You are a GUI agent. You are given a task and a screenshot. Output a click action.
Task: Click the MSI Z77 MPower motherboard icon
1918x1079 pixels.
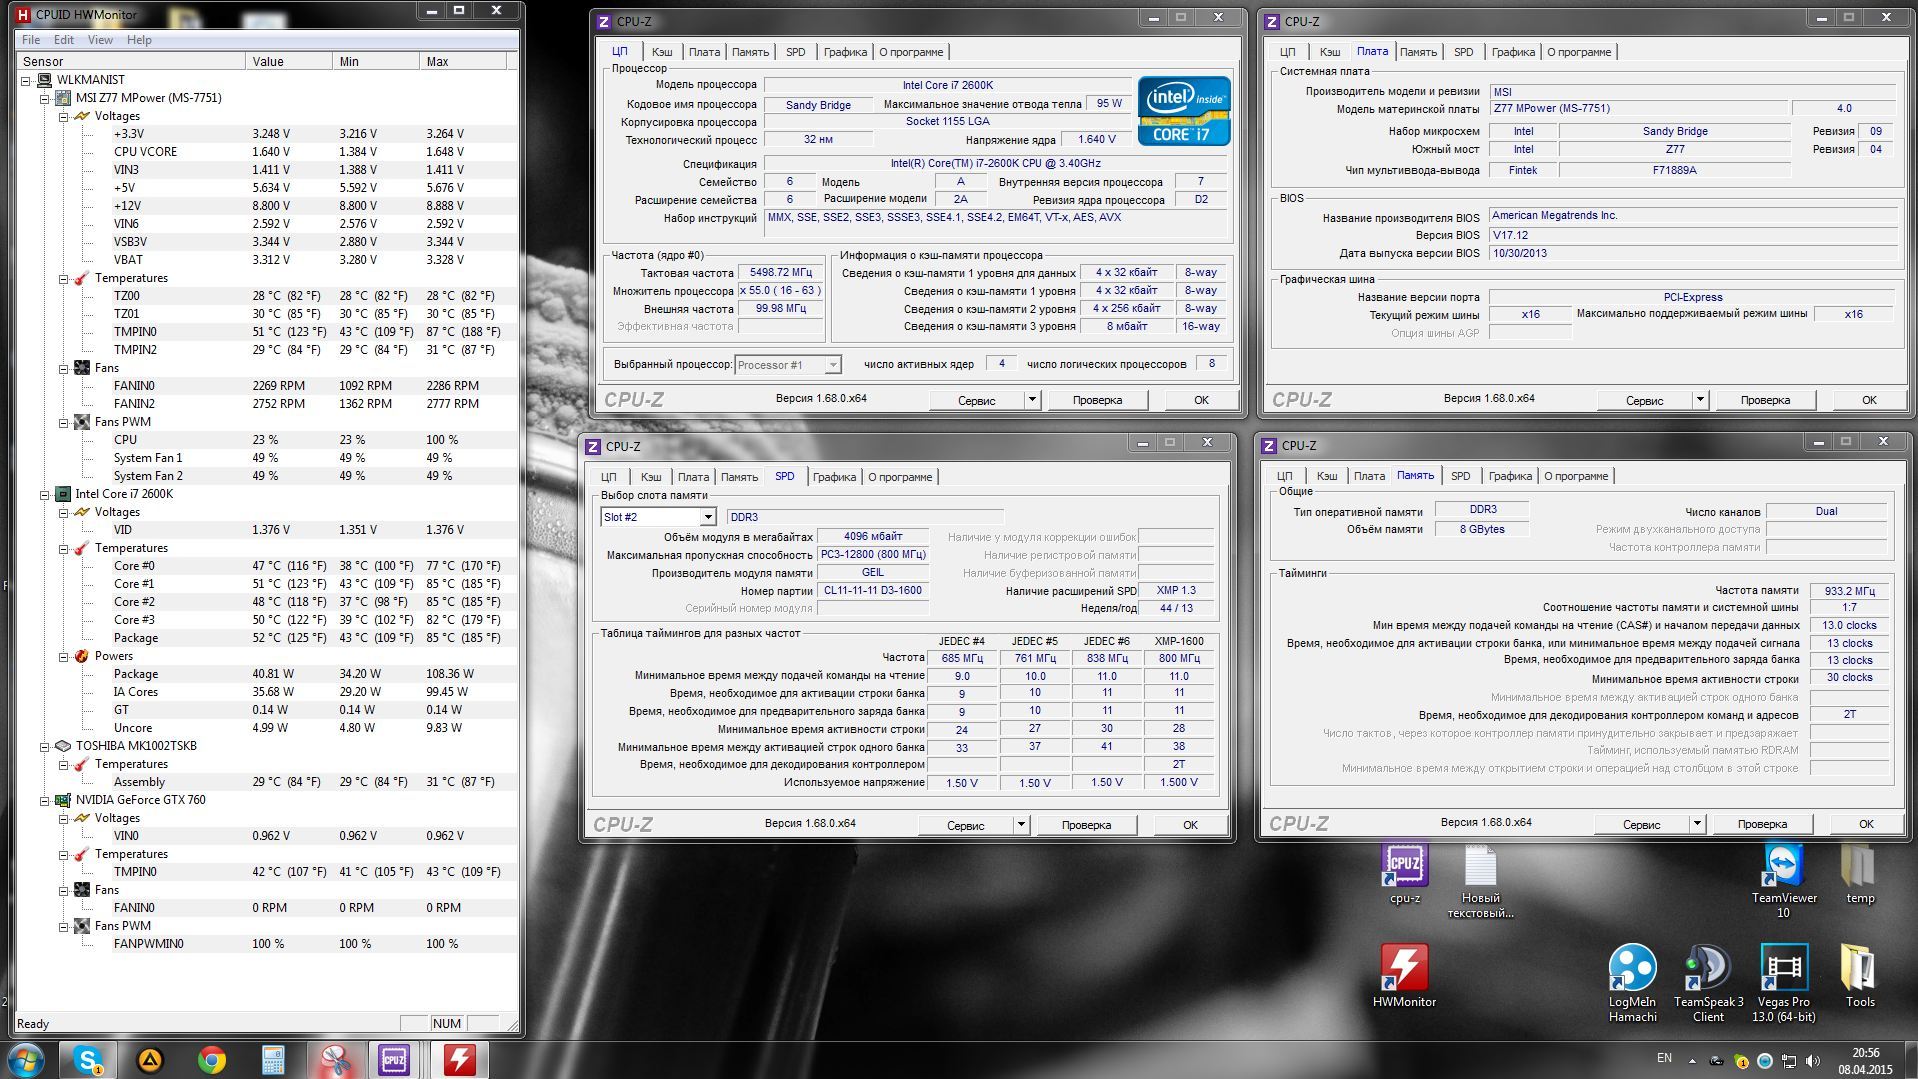[62, 98]
